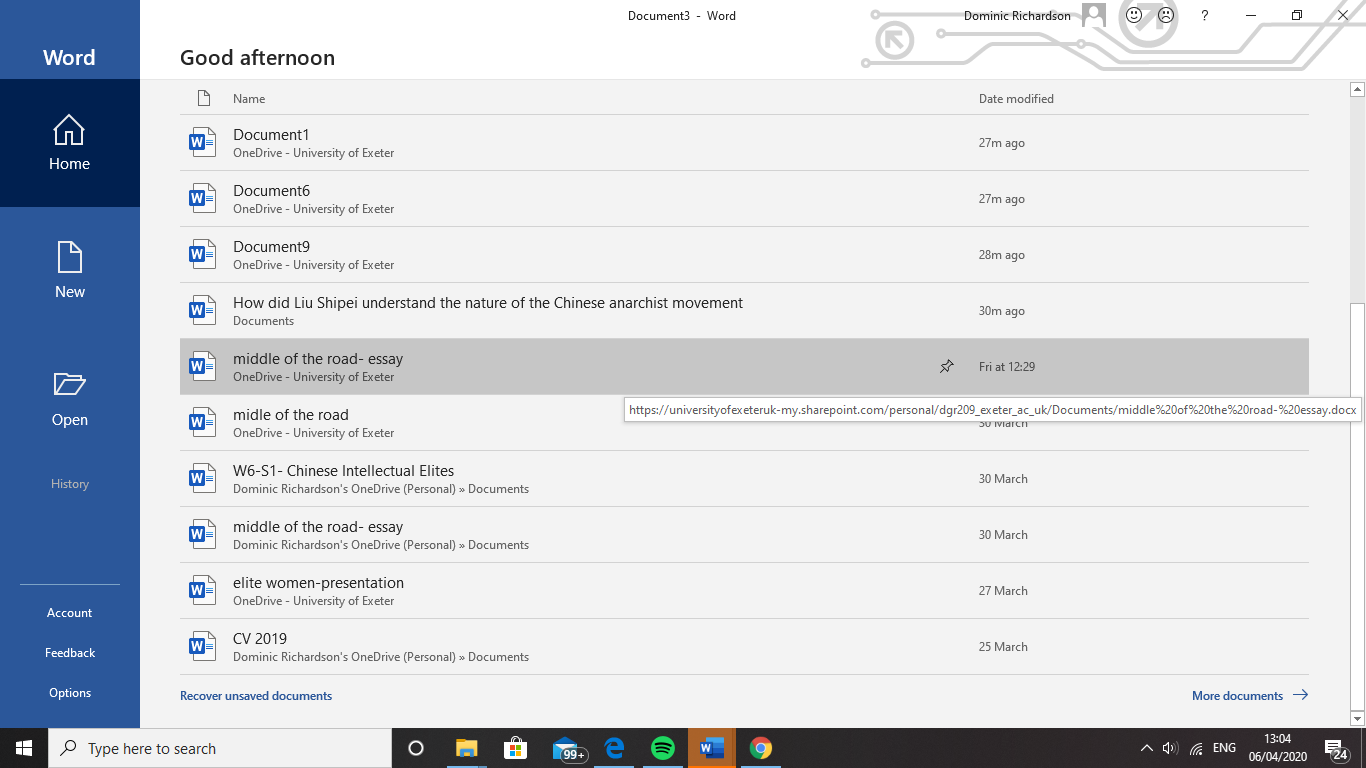The image size is (1366, 768).
Task: Open the CV 2019 document
Action: [x=744, y=647]
